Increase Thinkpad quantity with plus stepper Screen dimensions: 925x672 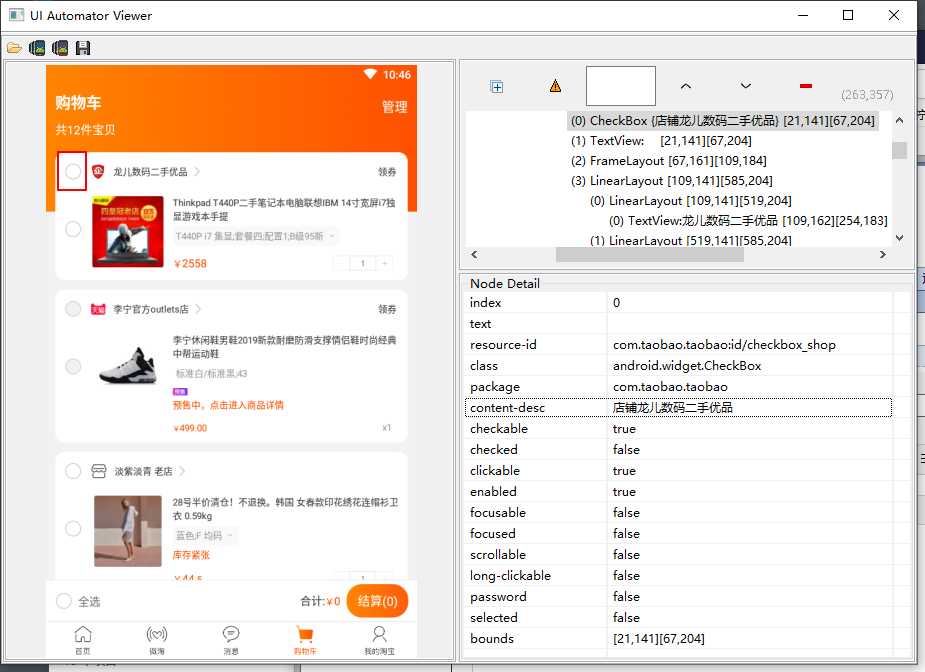(x=385, y=263)
